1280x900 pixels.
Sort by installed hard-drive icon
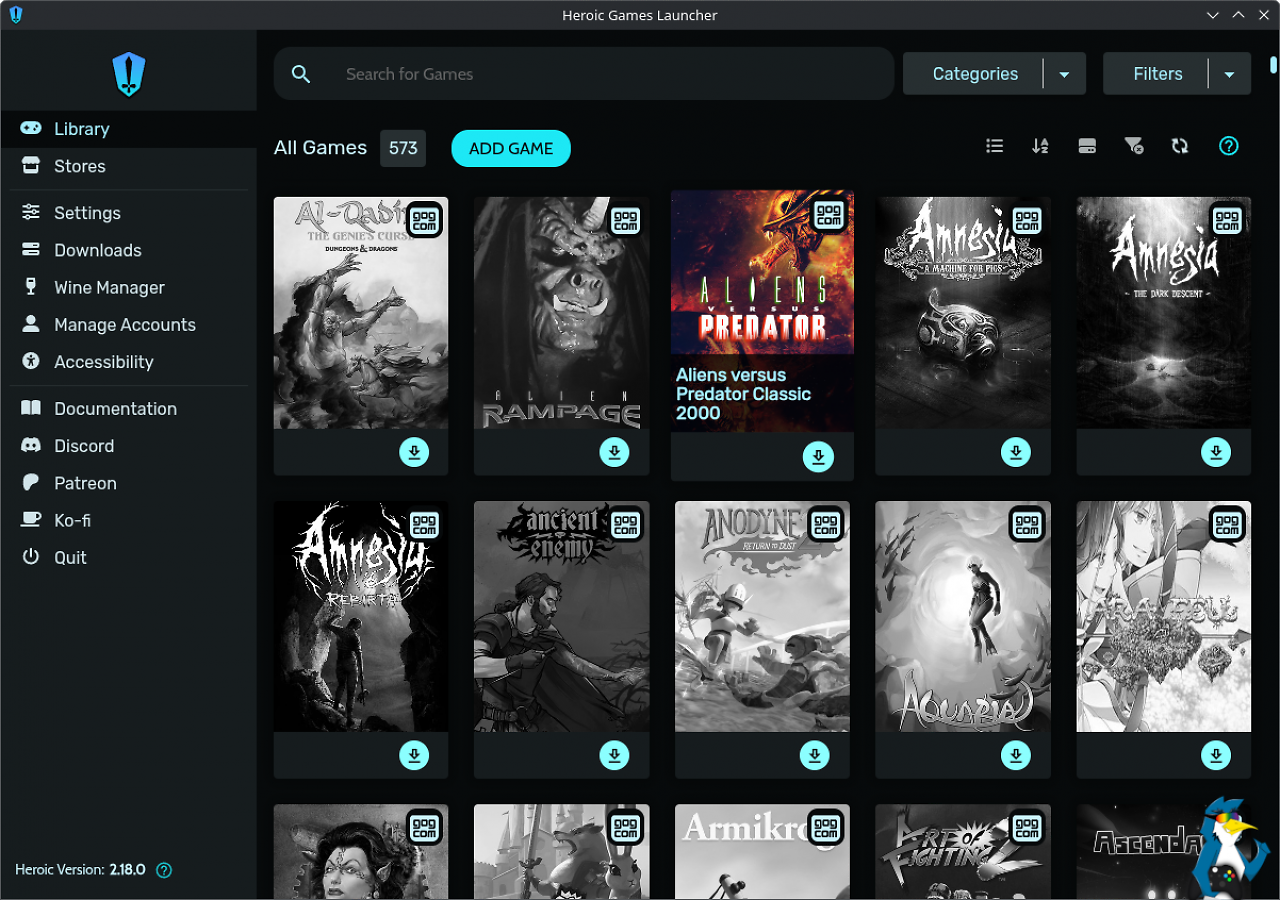pos(1087,146)
